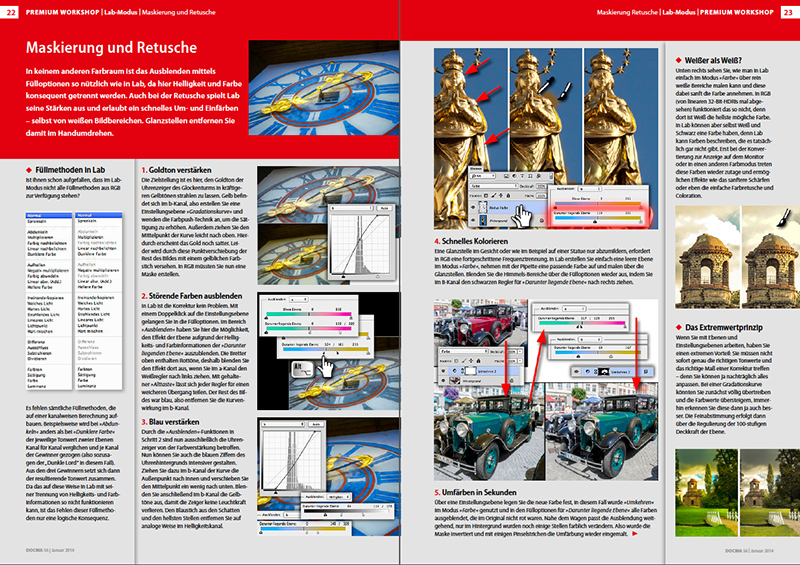This screenshot has height=565, width=800.
Task: Click lock all padlock icon in statue panel
Action: [x=508, y=195]
